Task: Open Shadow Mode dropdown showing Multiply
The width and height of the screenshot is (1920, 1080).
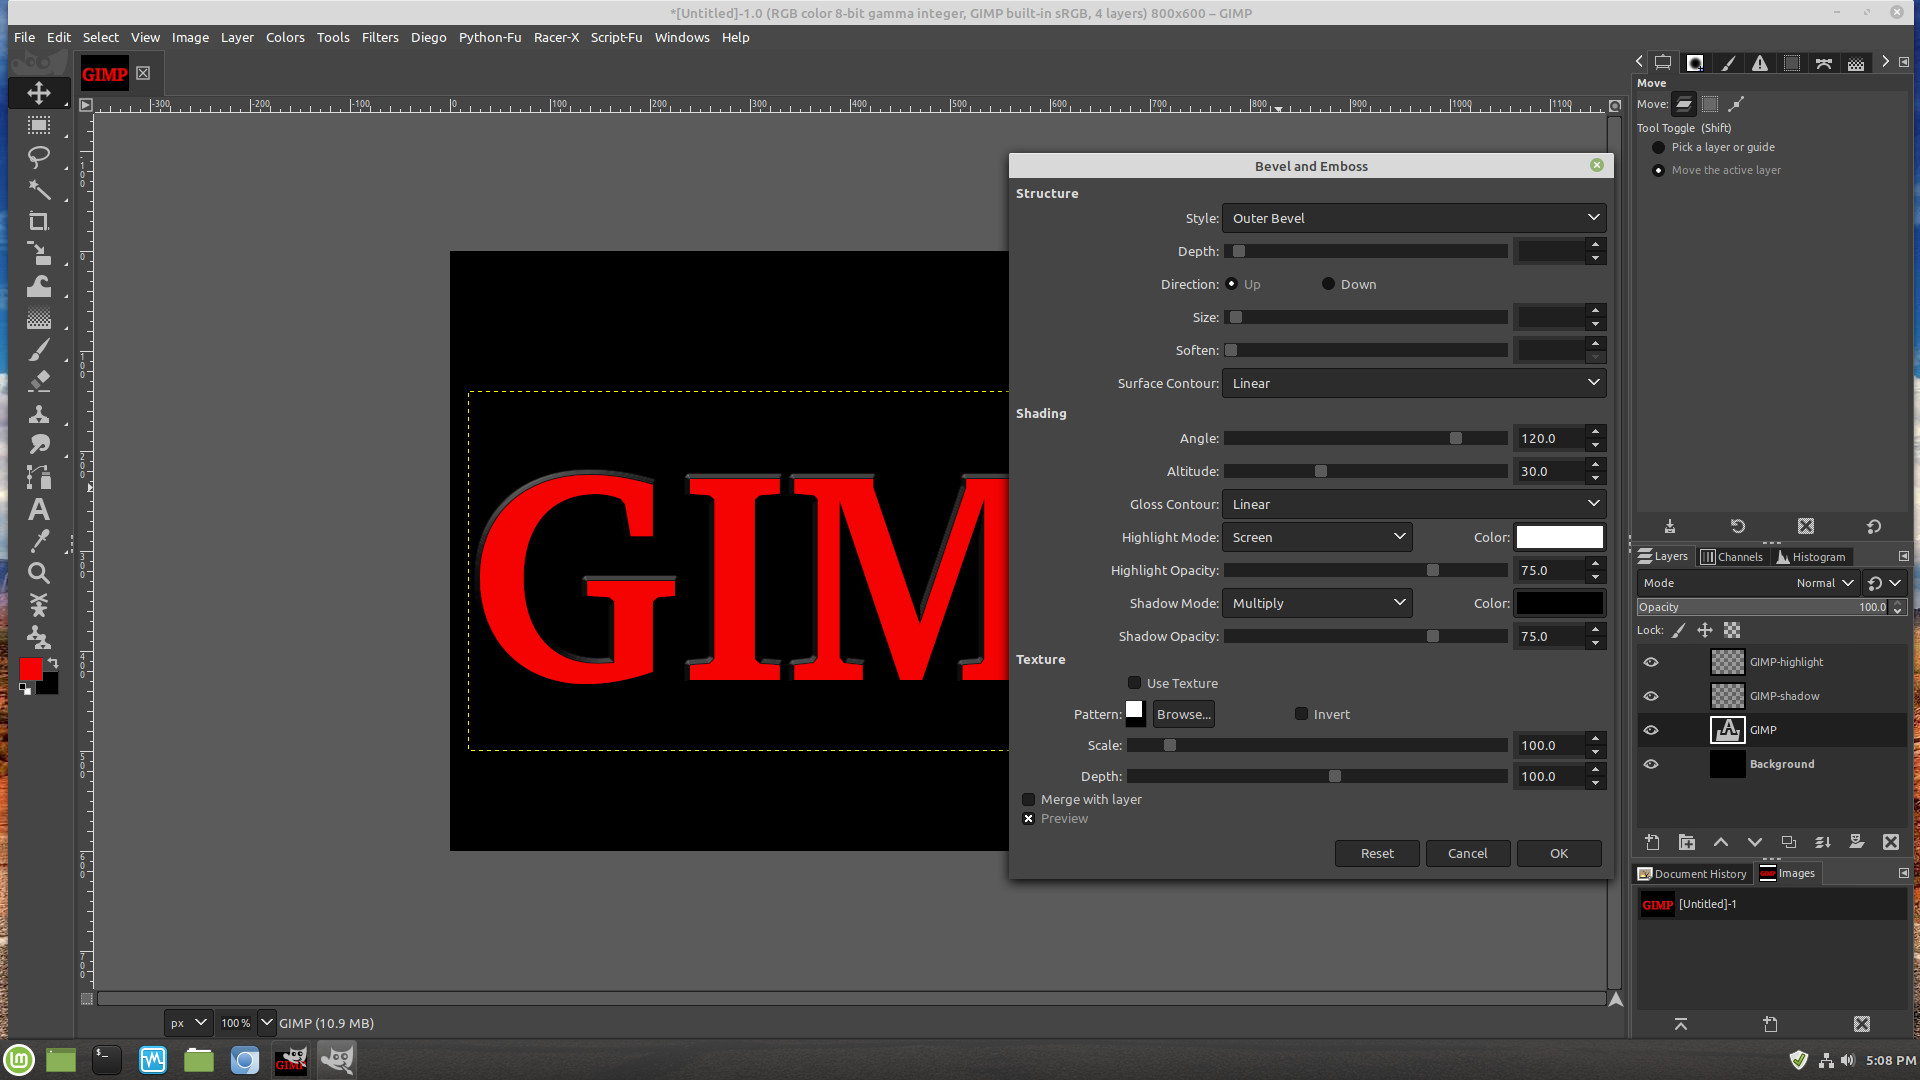Action: point(1317,603)
